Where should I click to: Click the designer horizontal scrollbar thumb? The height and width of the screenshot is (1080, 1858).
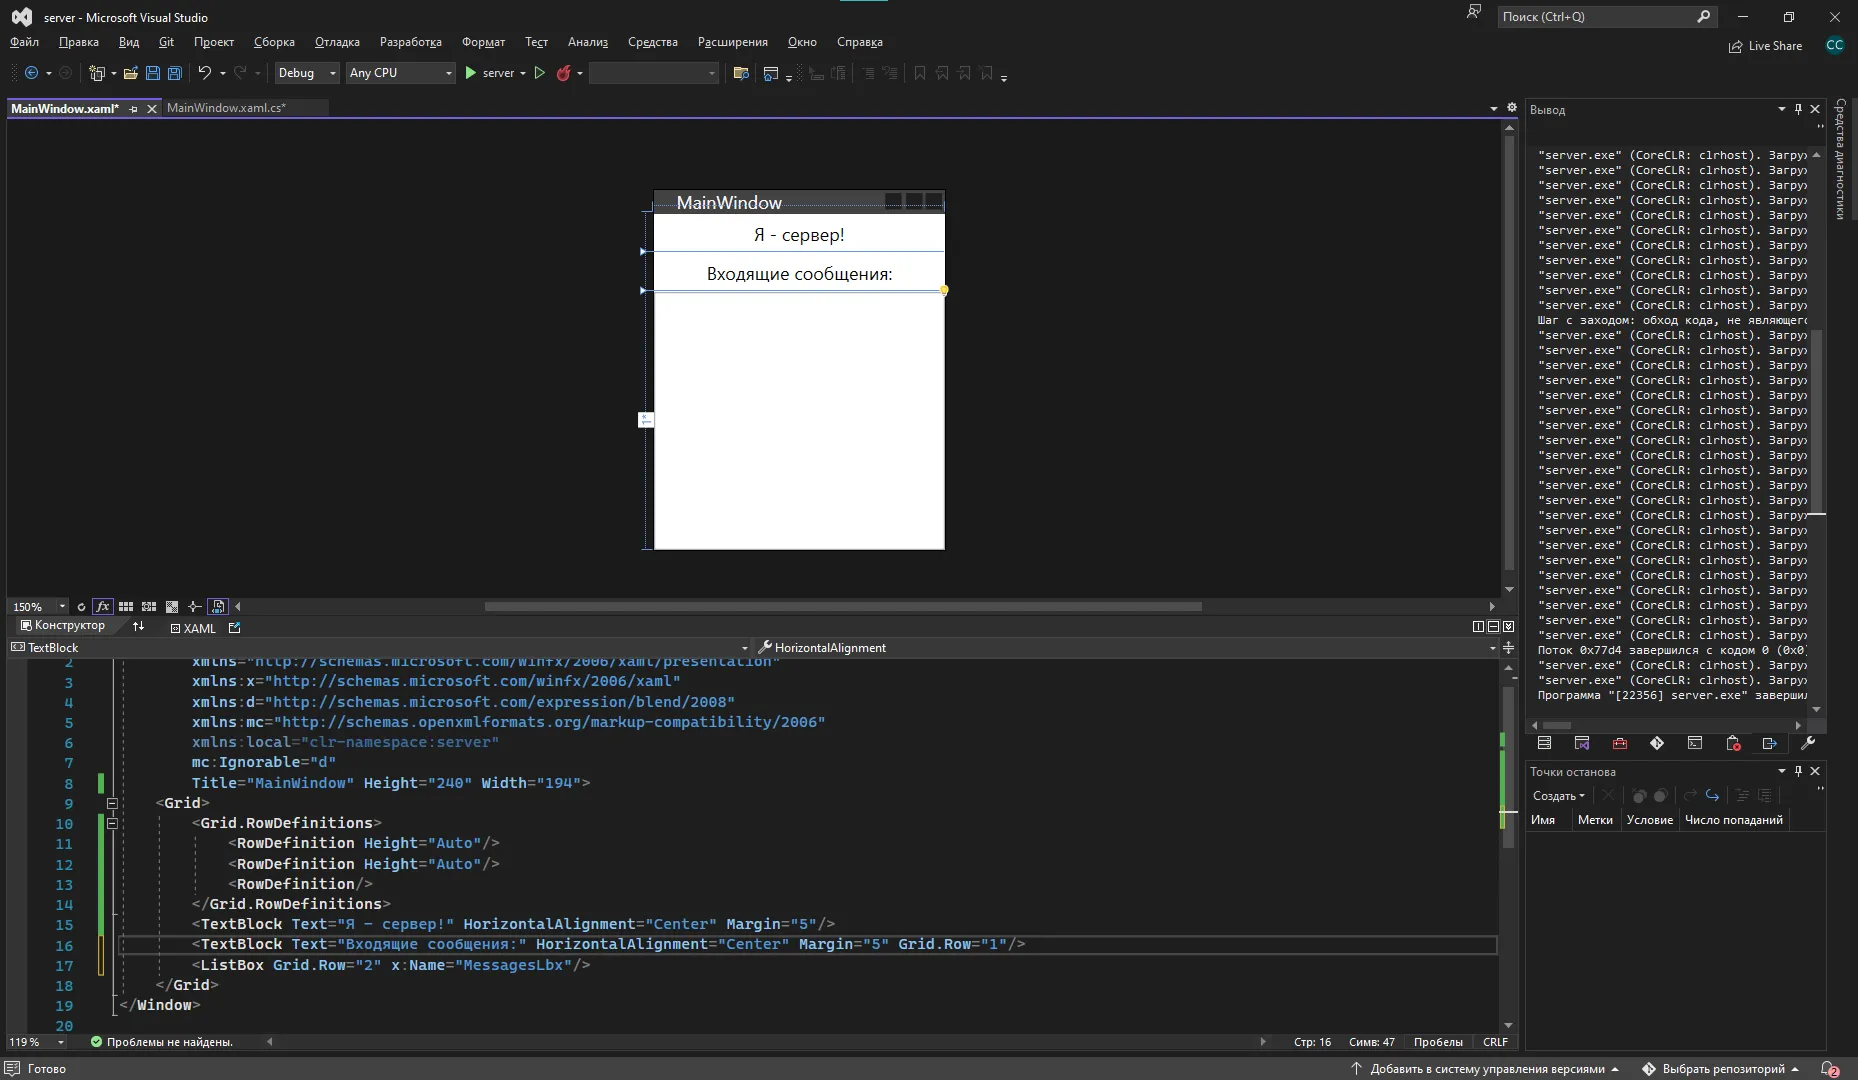click(x=843, y=606)
